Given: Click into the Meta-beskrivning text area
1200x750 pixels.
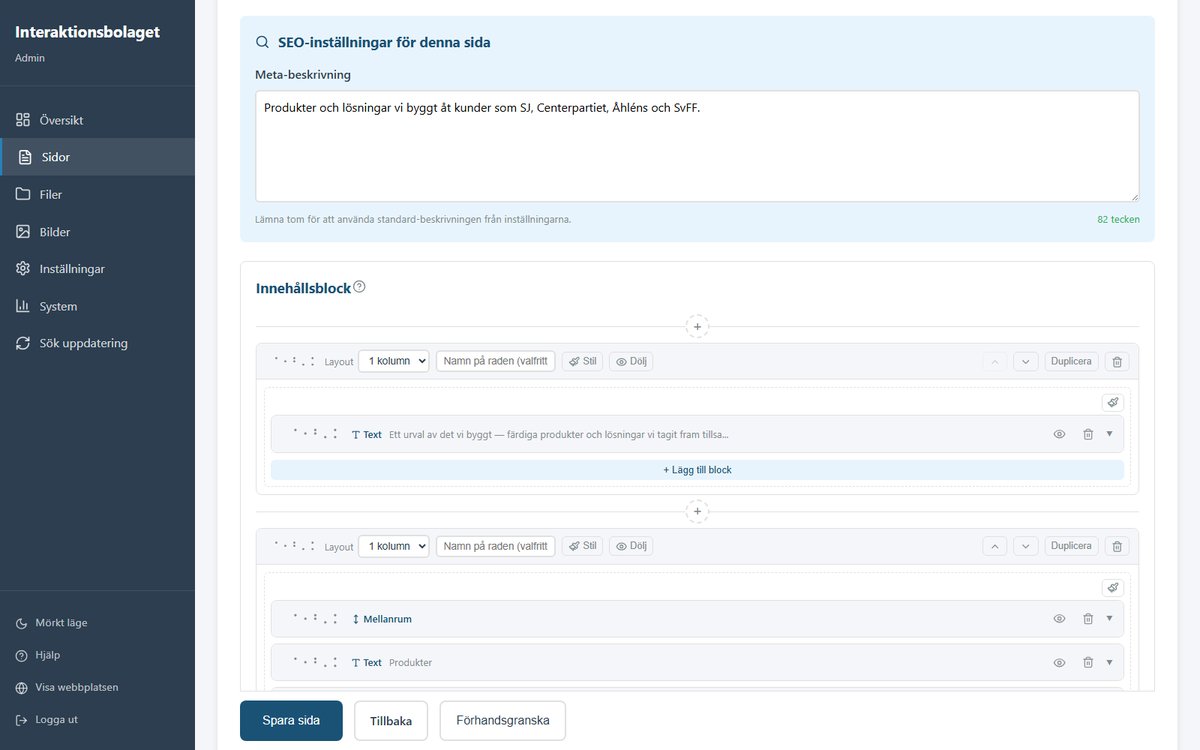Looking at the screenshot, I should pos(697,146).
